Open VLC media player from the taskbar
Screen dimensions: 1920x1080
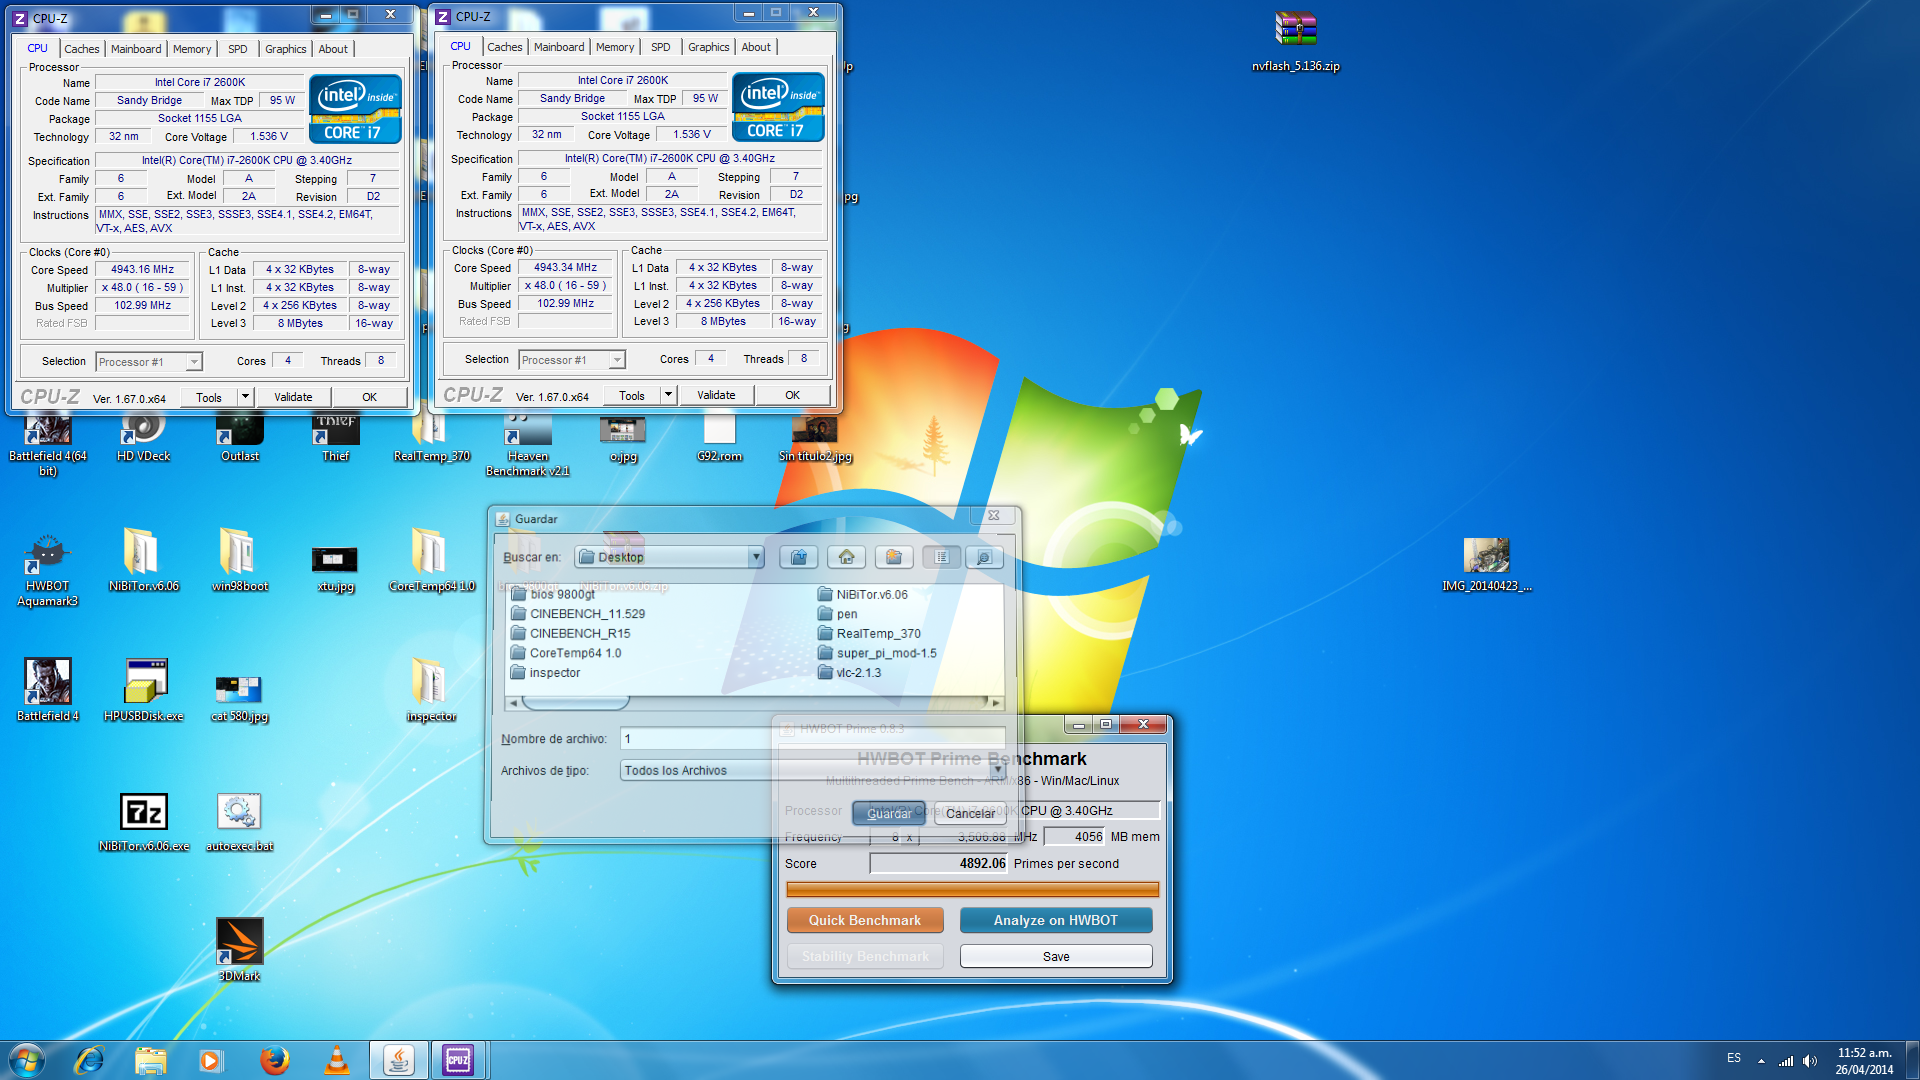point(337,1060)
